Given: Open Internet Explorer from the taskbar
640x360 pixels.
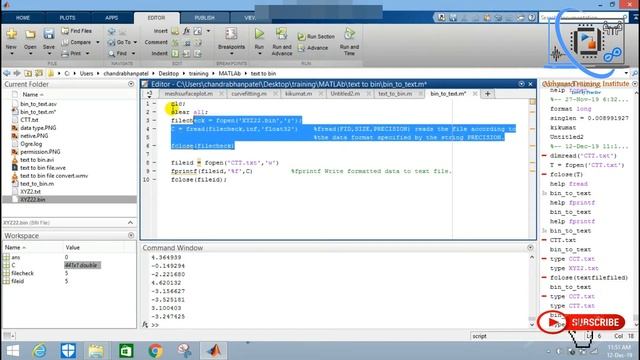Looking at the screenshot, I should 40,351.
